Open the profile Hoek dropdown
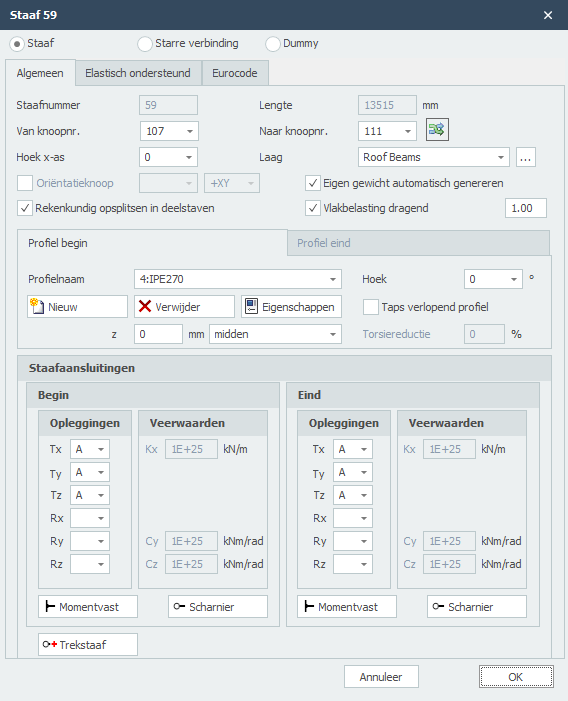The width and height of the screenshot is (568, 701). tap(514, 279)
